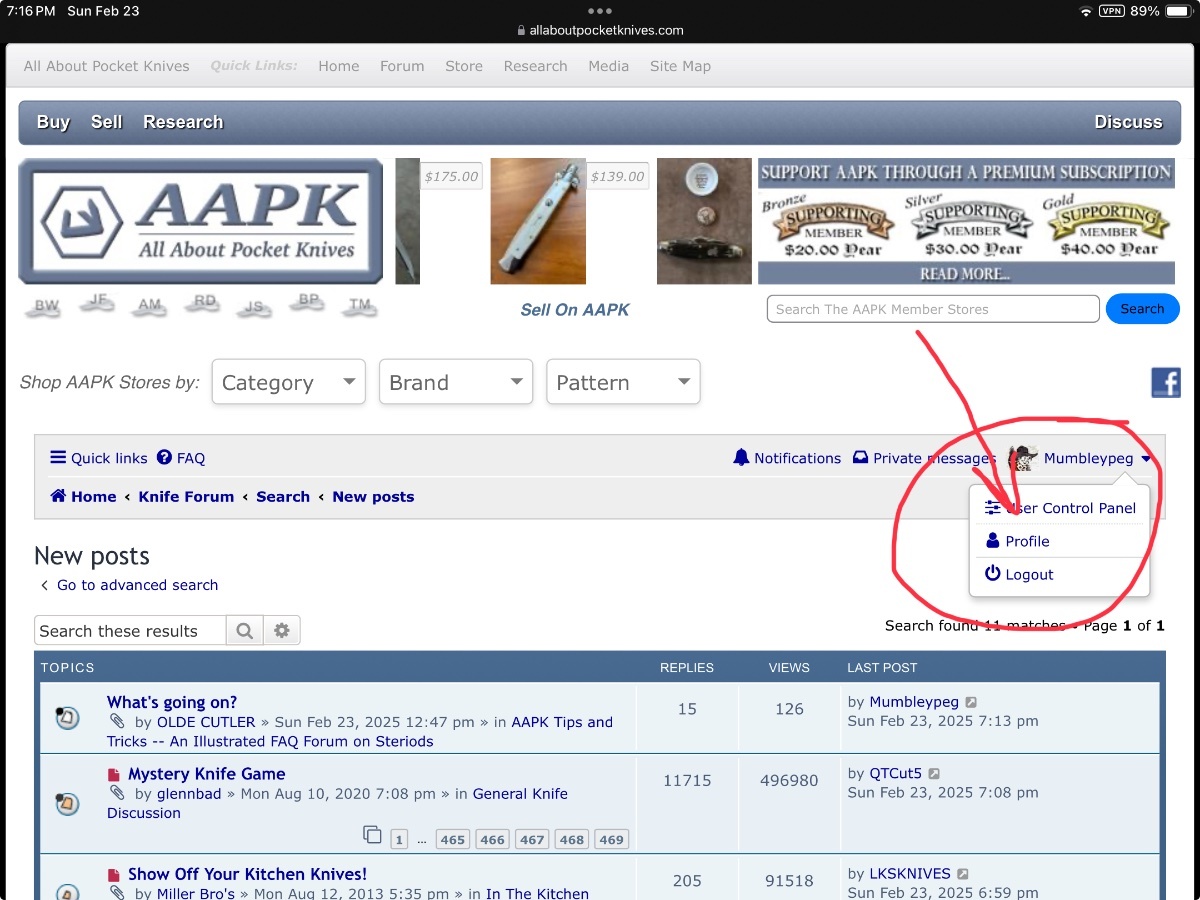Click the JS store badge
The width and height of the screenshot is (1200, 900).
(255, 307)
